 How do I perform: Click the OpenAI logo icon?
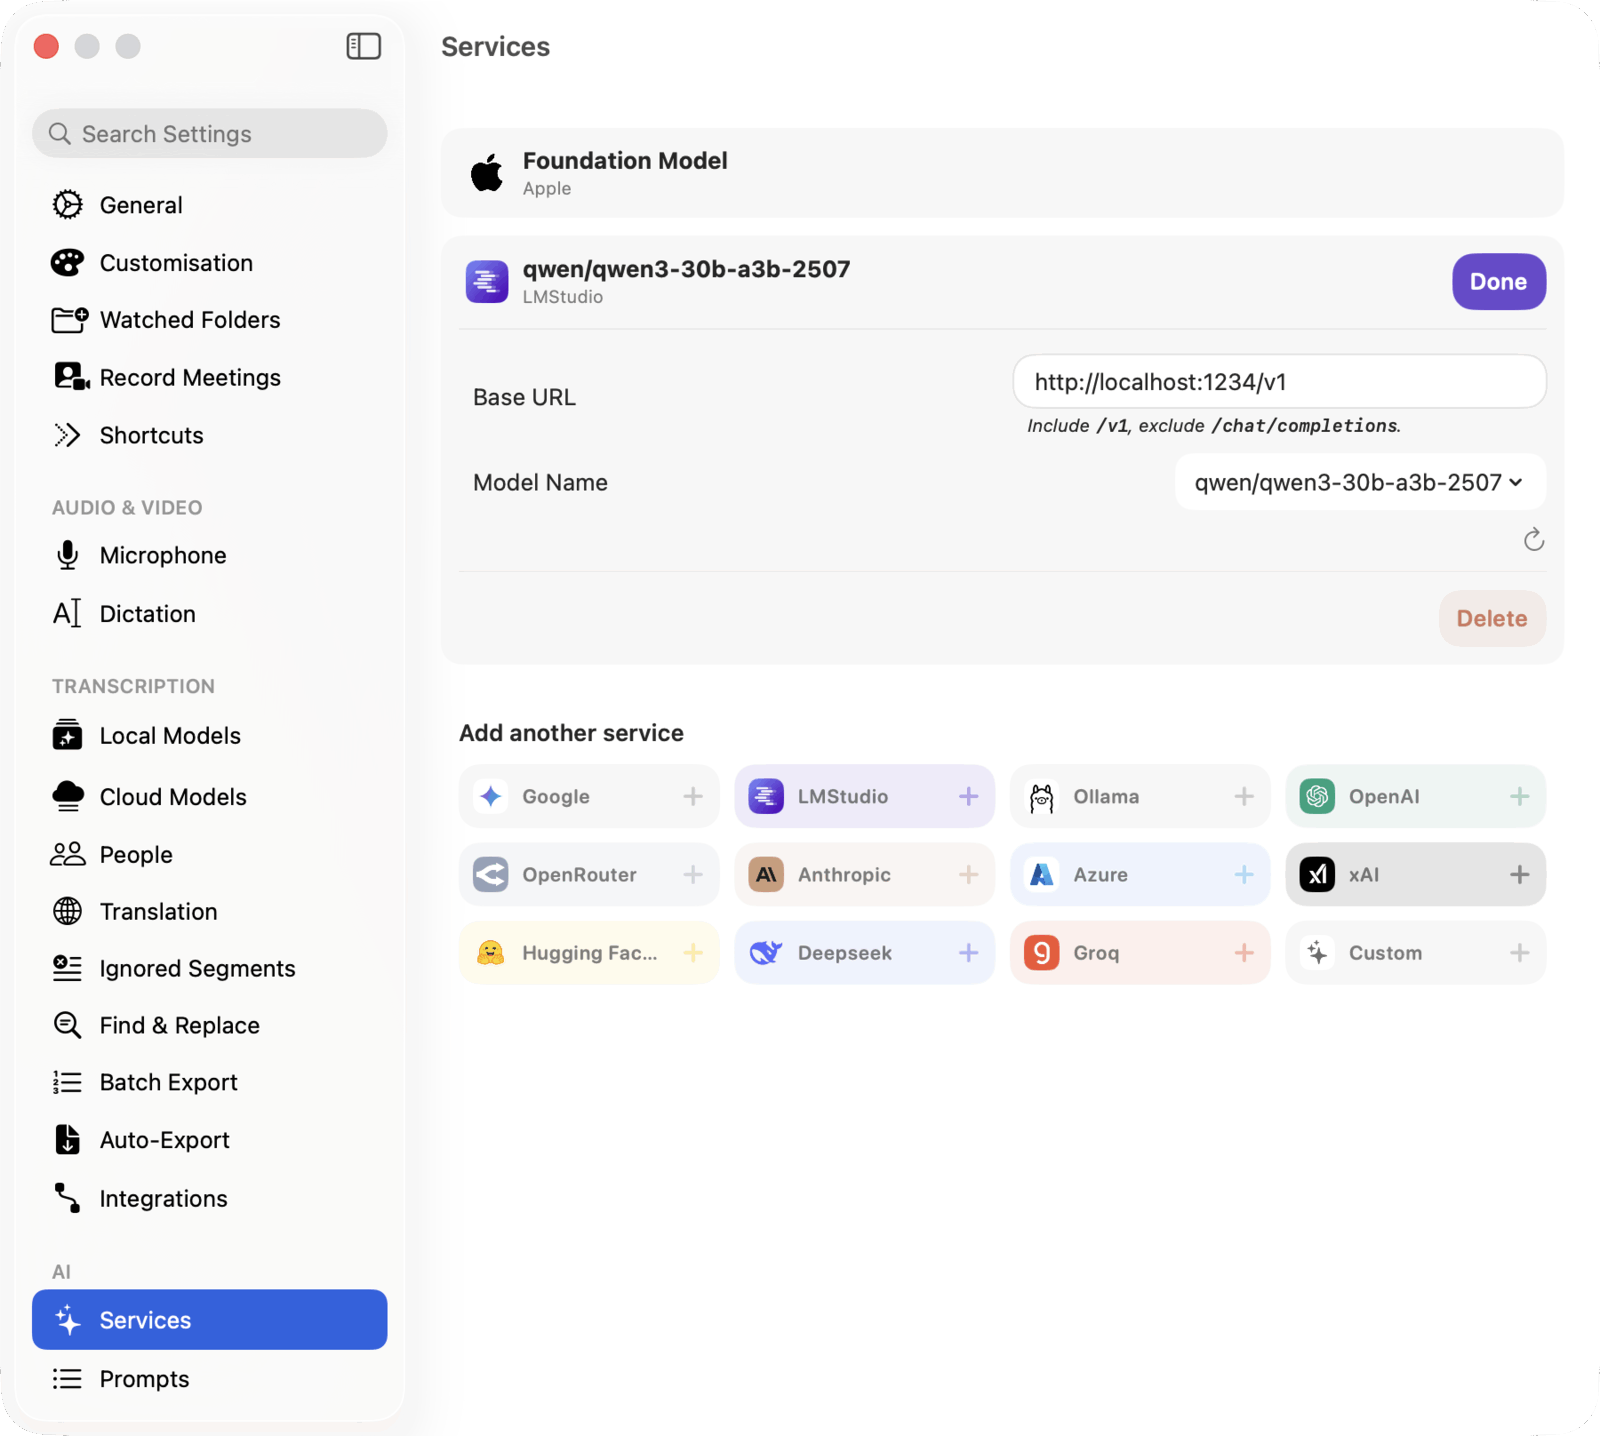1317,796
